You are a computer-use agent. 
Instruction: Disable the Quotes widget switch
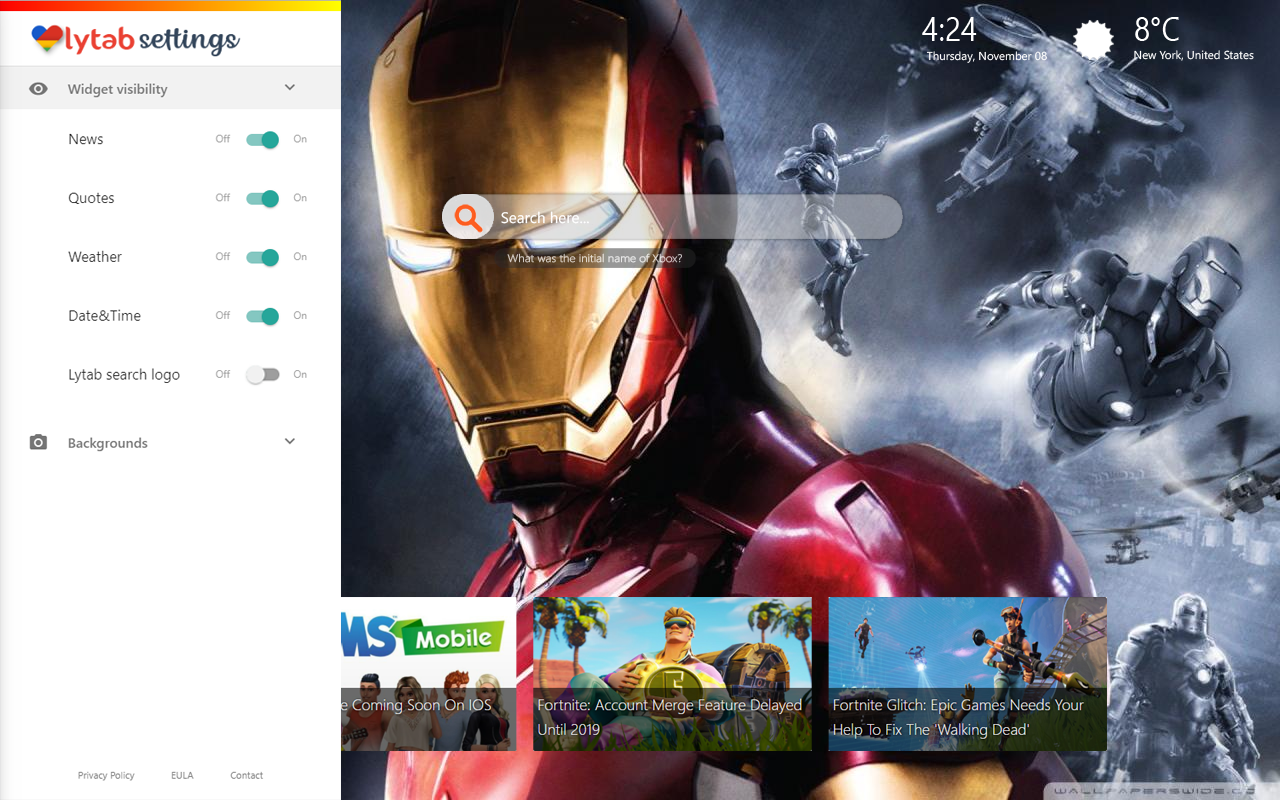click(x=263, y=198)
